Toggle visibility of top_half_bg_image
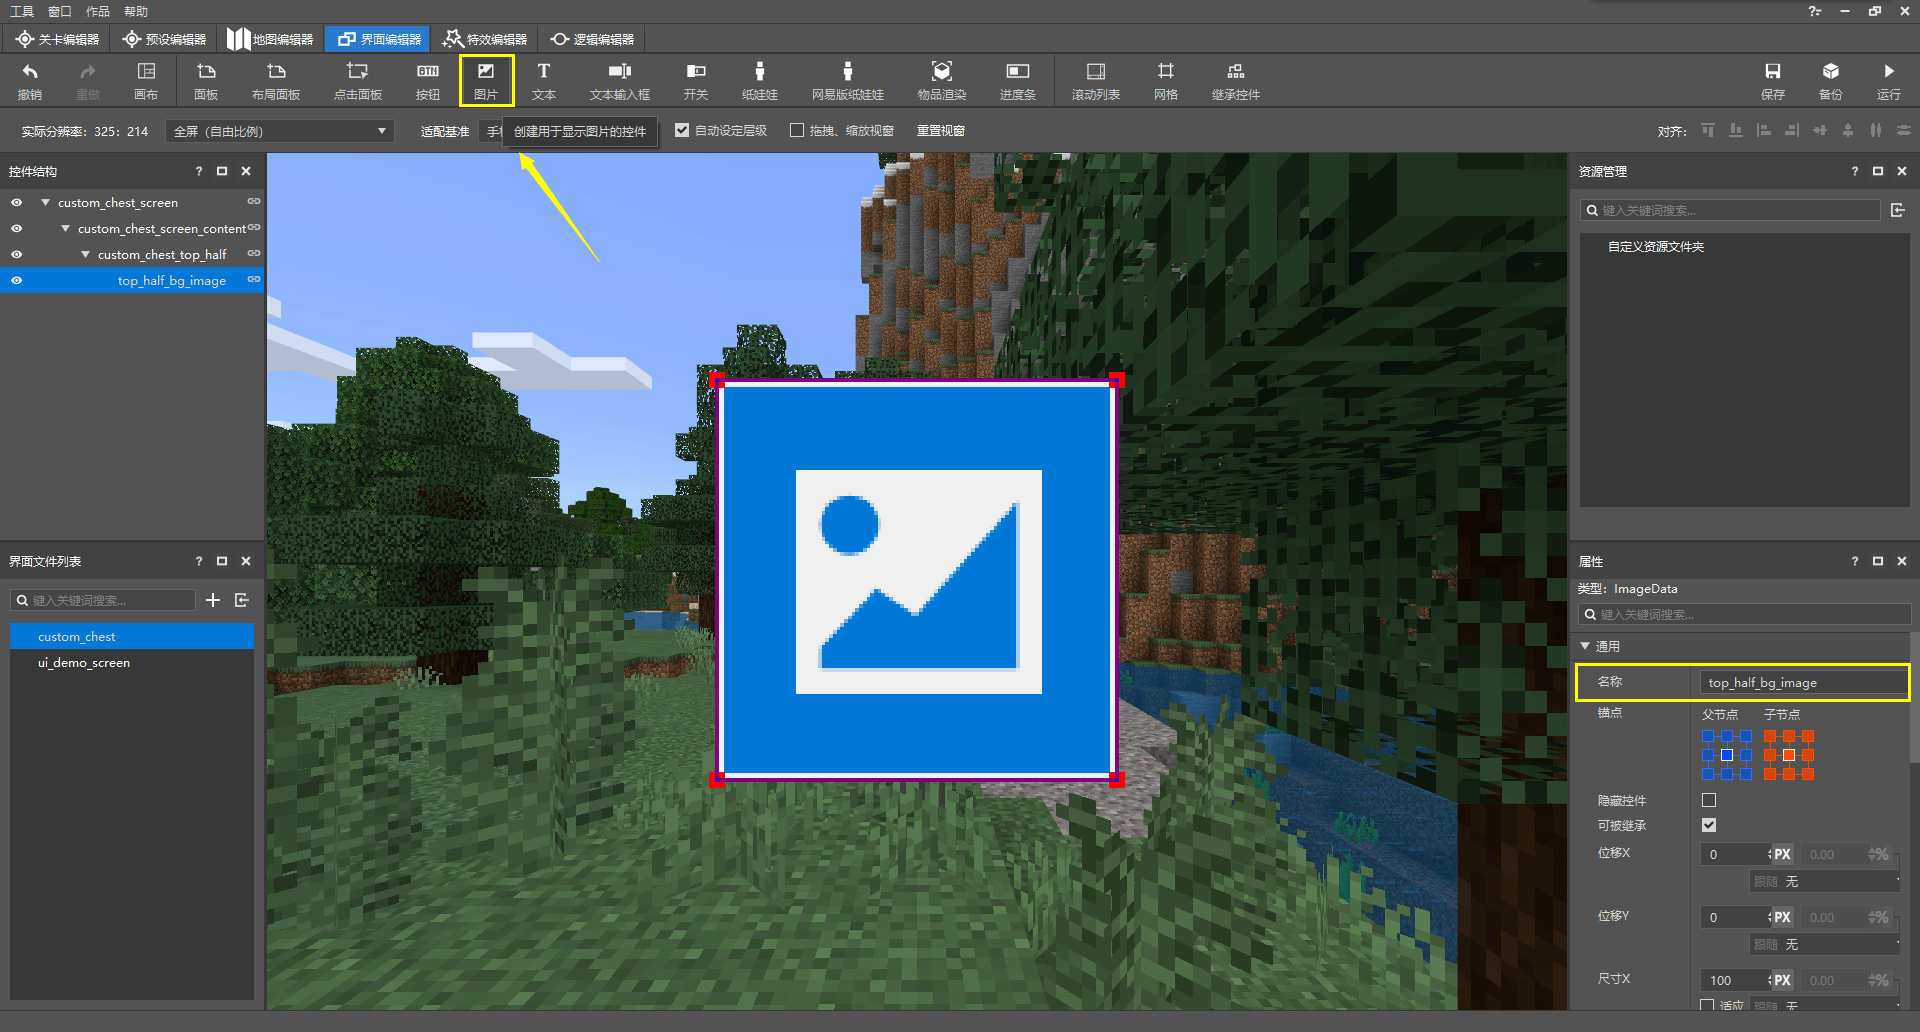 (x=17, y=280)
